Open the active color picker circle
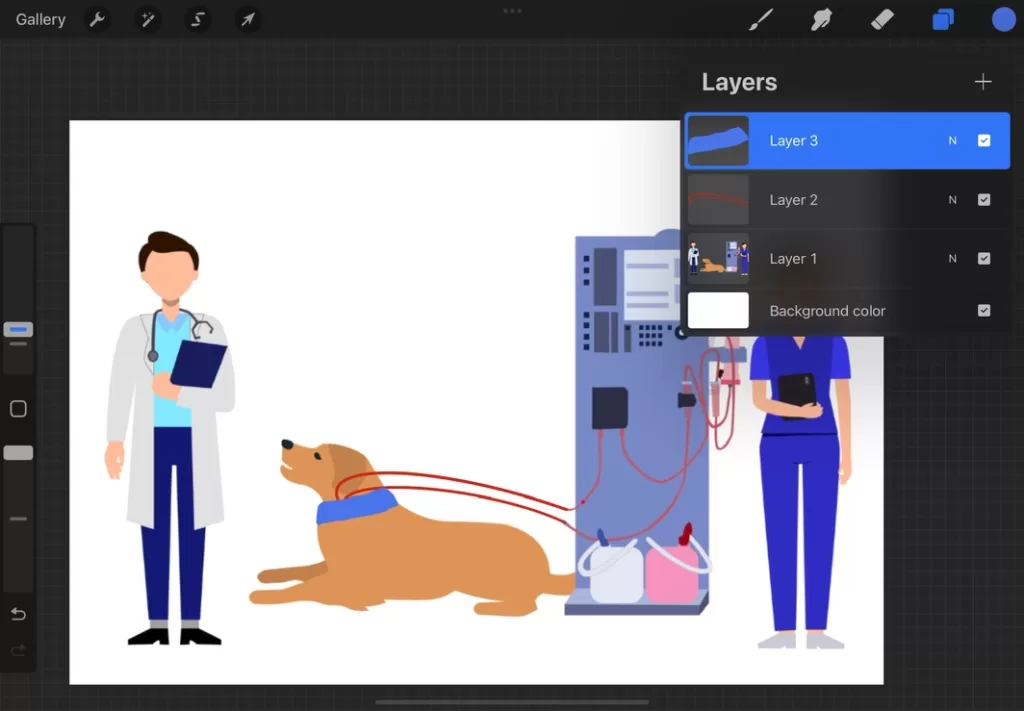This screenshot has width=1024, height=711. pos(1003,20)
